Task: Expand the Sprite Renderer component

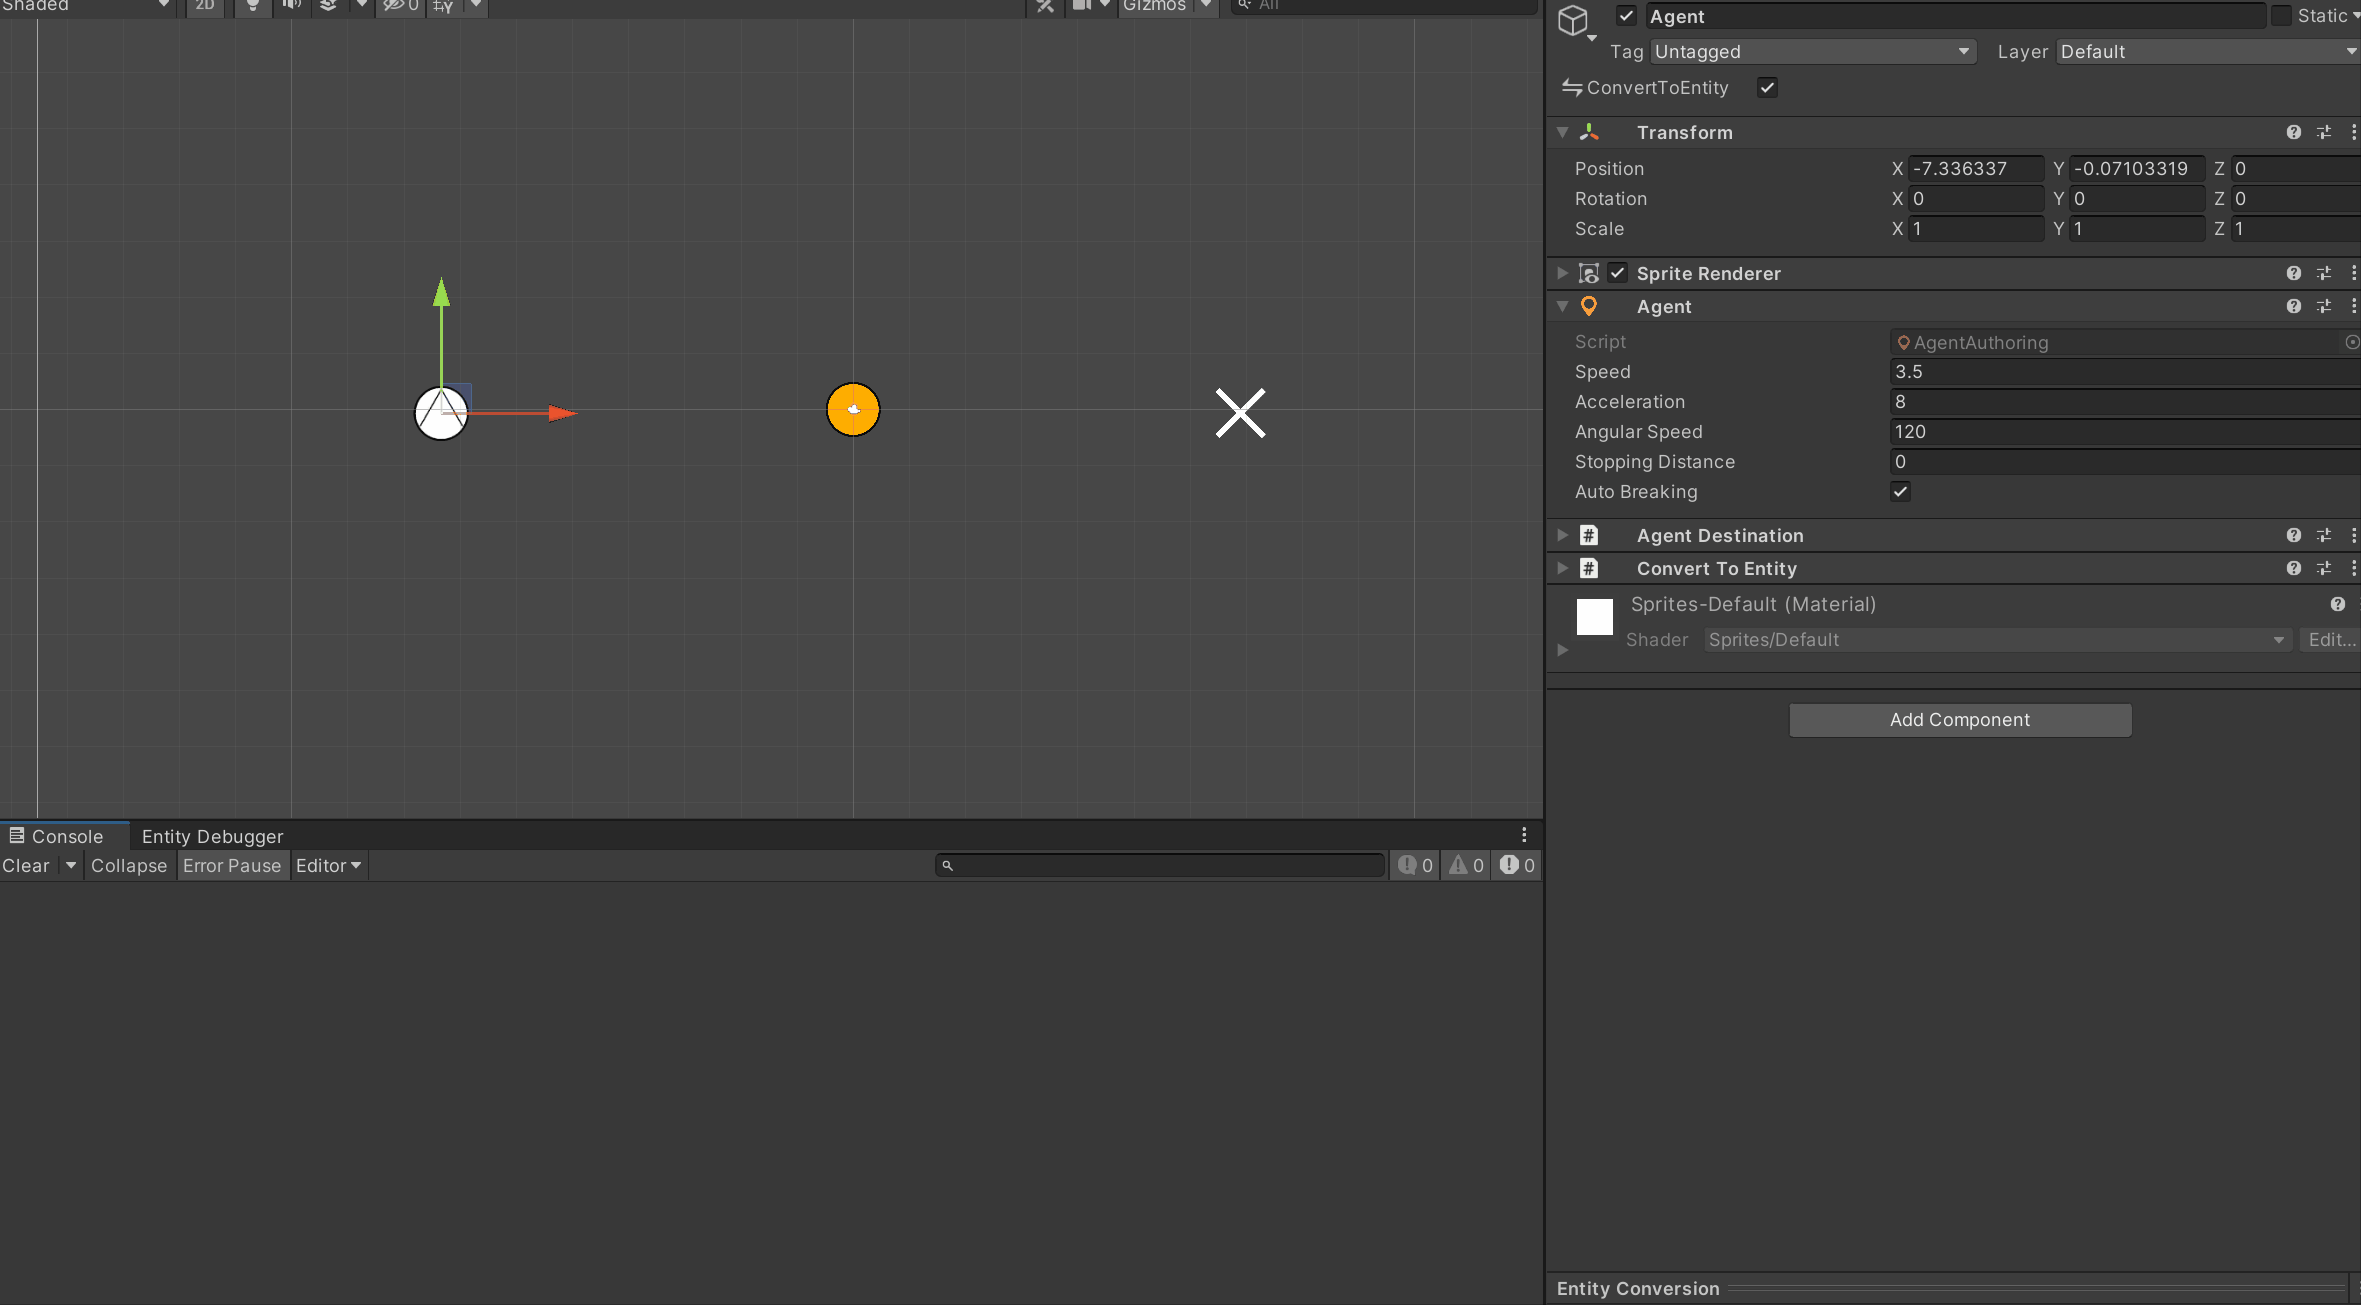Action: click(x=1562, y=273)
